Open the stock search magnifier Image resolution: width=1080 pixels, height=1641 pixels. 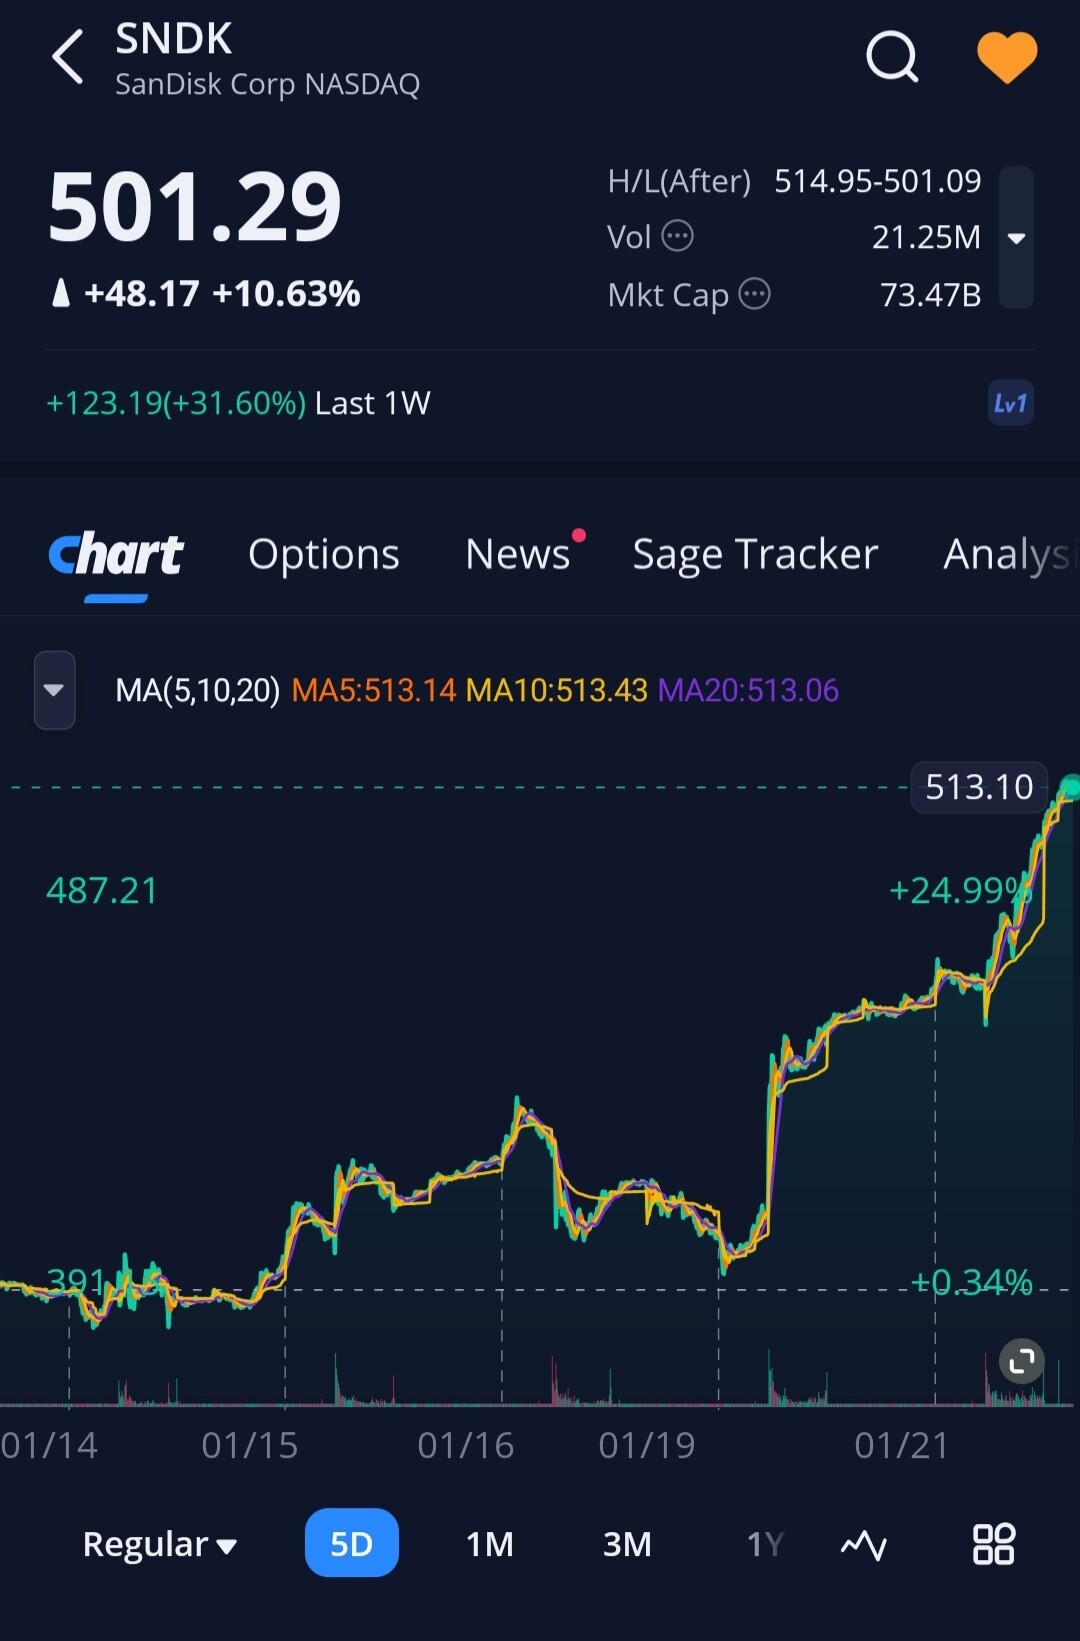[x=892, y=56]
